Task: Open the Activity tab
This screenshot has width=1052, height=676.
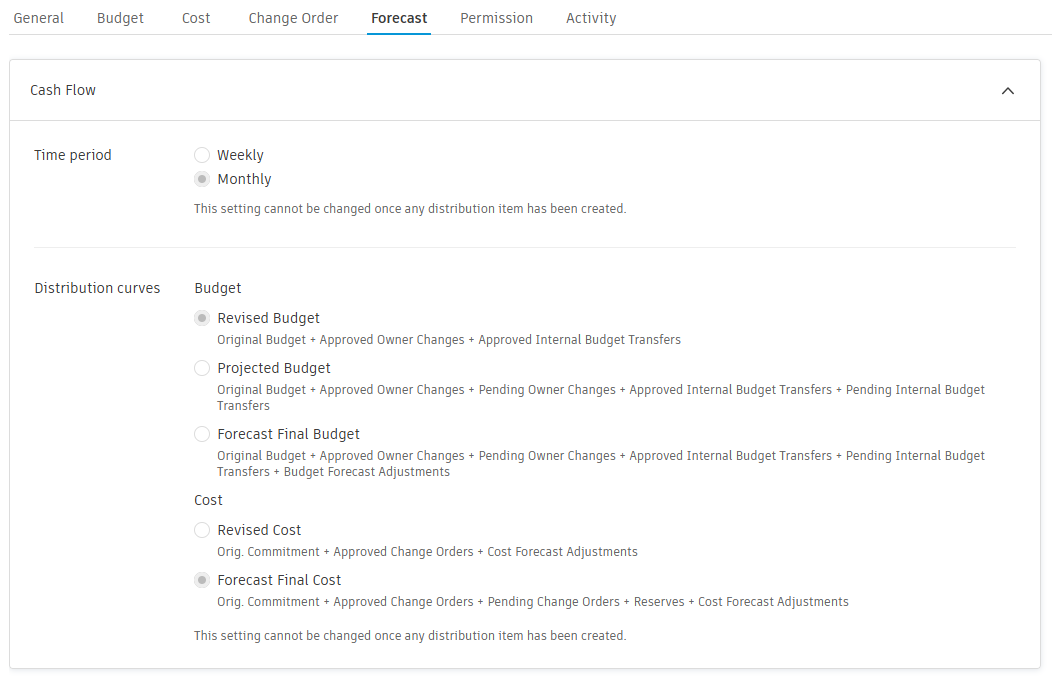Action: pos(591,18)
